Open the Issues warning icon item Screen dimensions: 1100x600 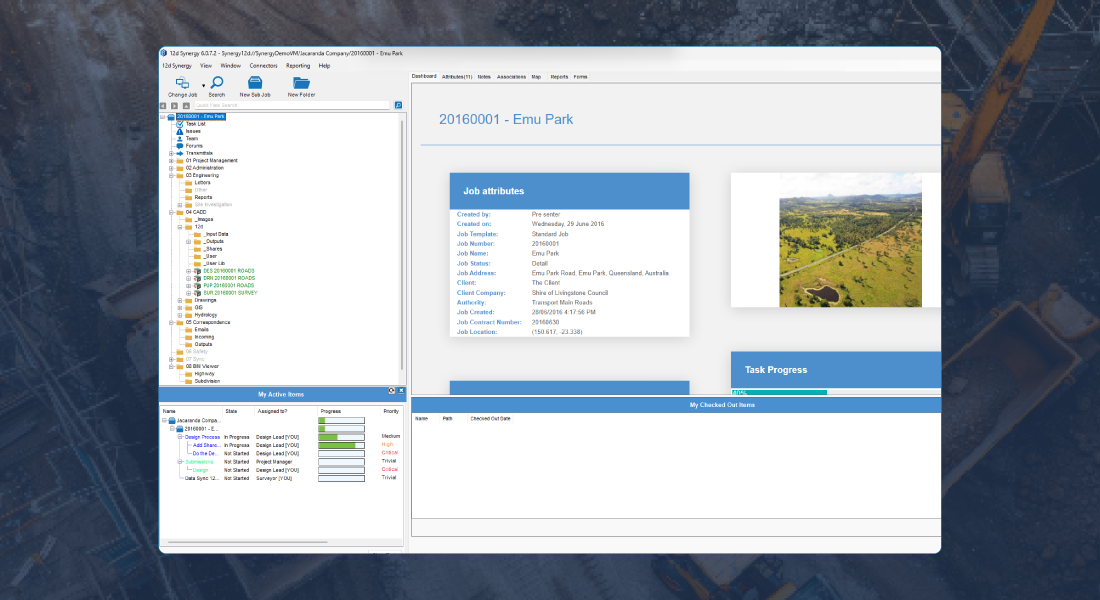(180, 131)
